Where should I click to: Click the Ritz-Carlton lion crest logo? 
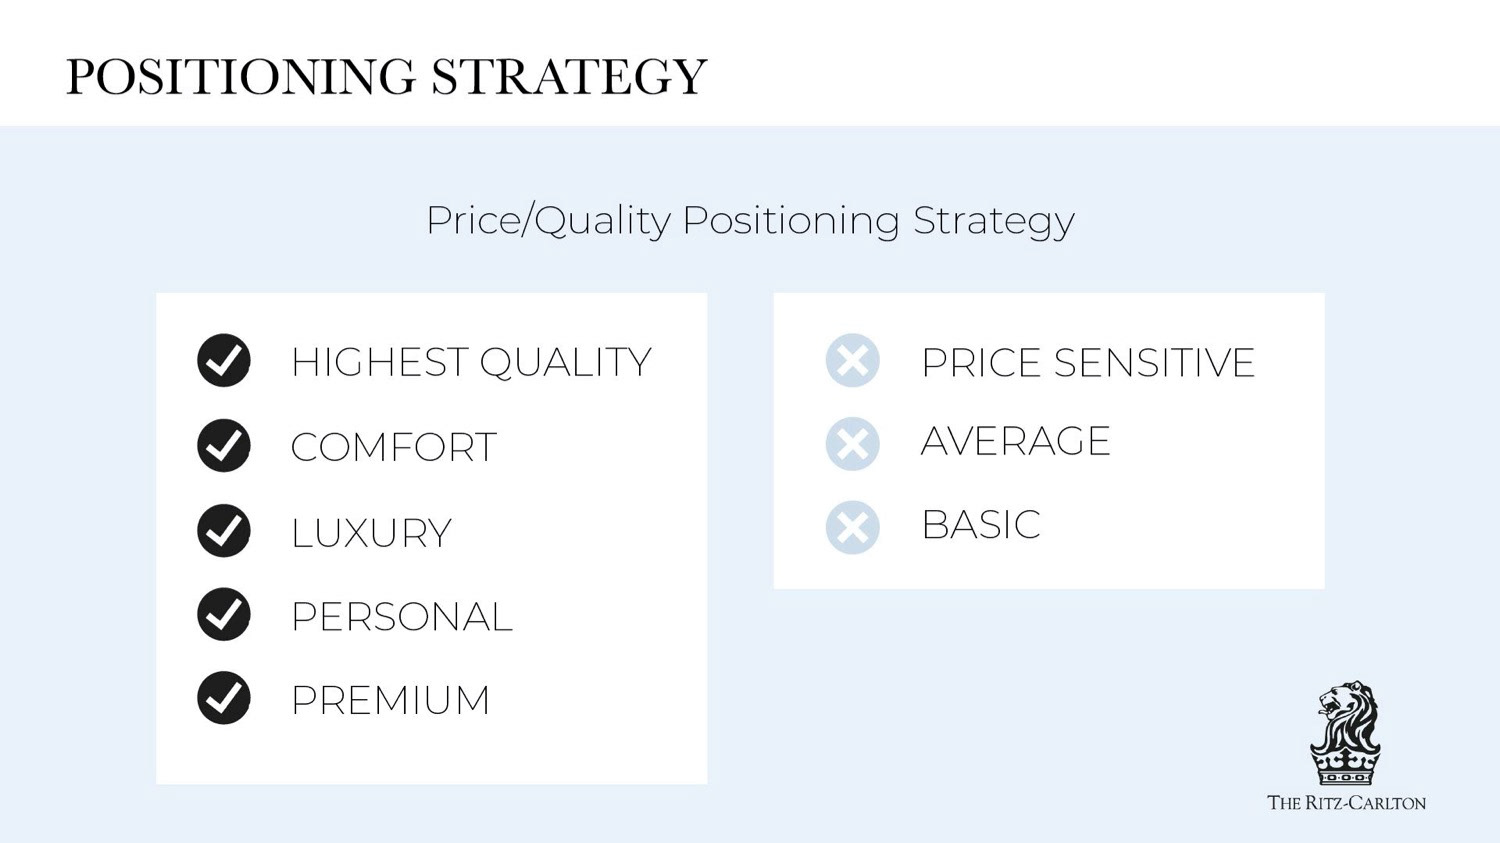[1346, 734]
